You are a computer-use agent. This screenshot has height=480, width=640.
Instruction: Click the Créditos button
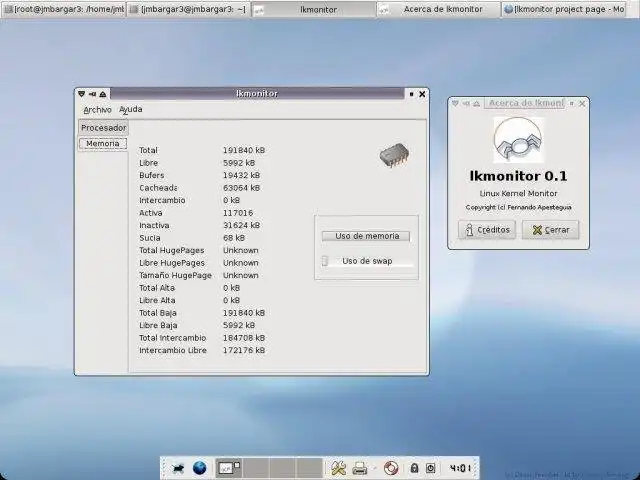(487, 230)
